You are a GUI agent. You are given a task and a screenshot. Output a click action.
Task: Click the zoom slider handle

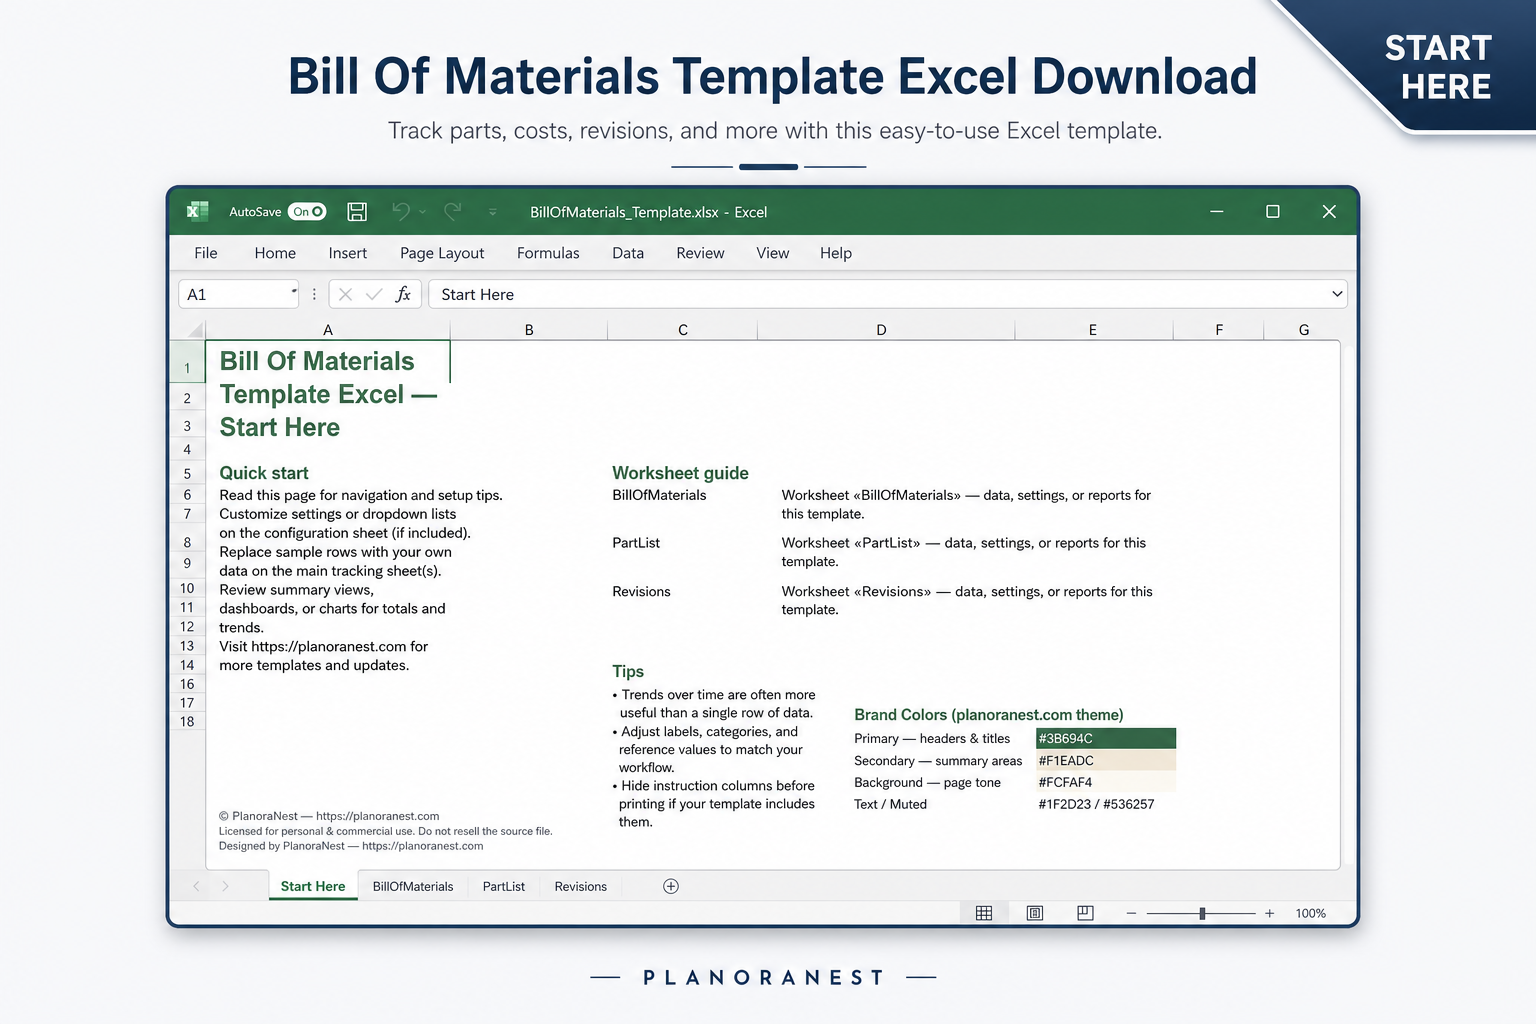(1202, 913)
